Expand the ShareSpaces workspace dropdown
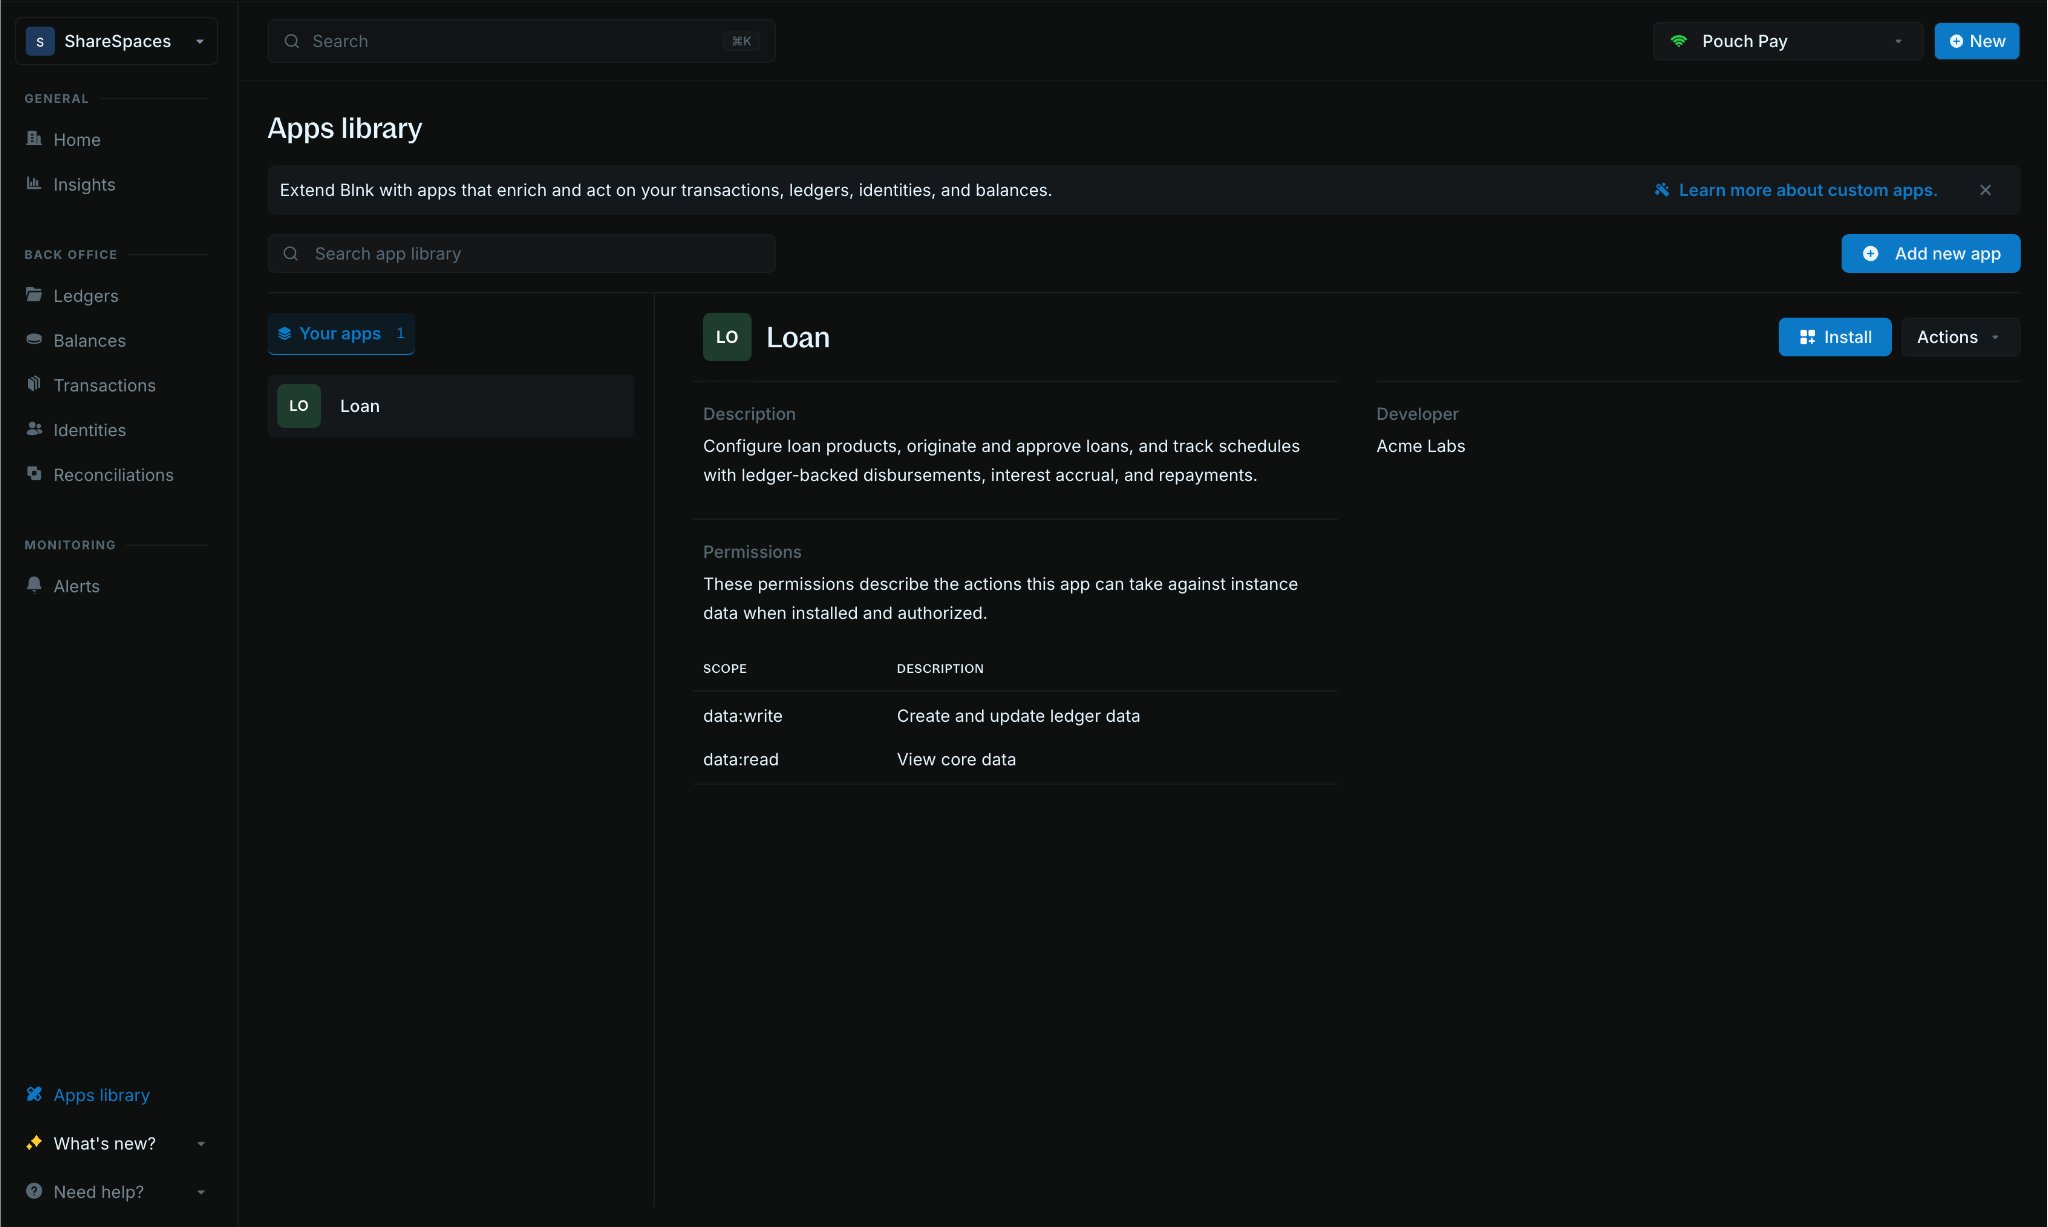The width and height of the screenshot is (2048, 1227). point(200,41)
